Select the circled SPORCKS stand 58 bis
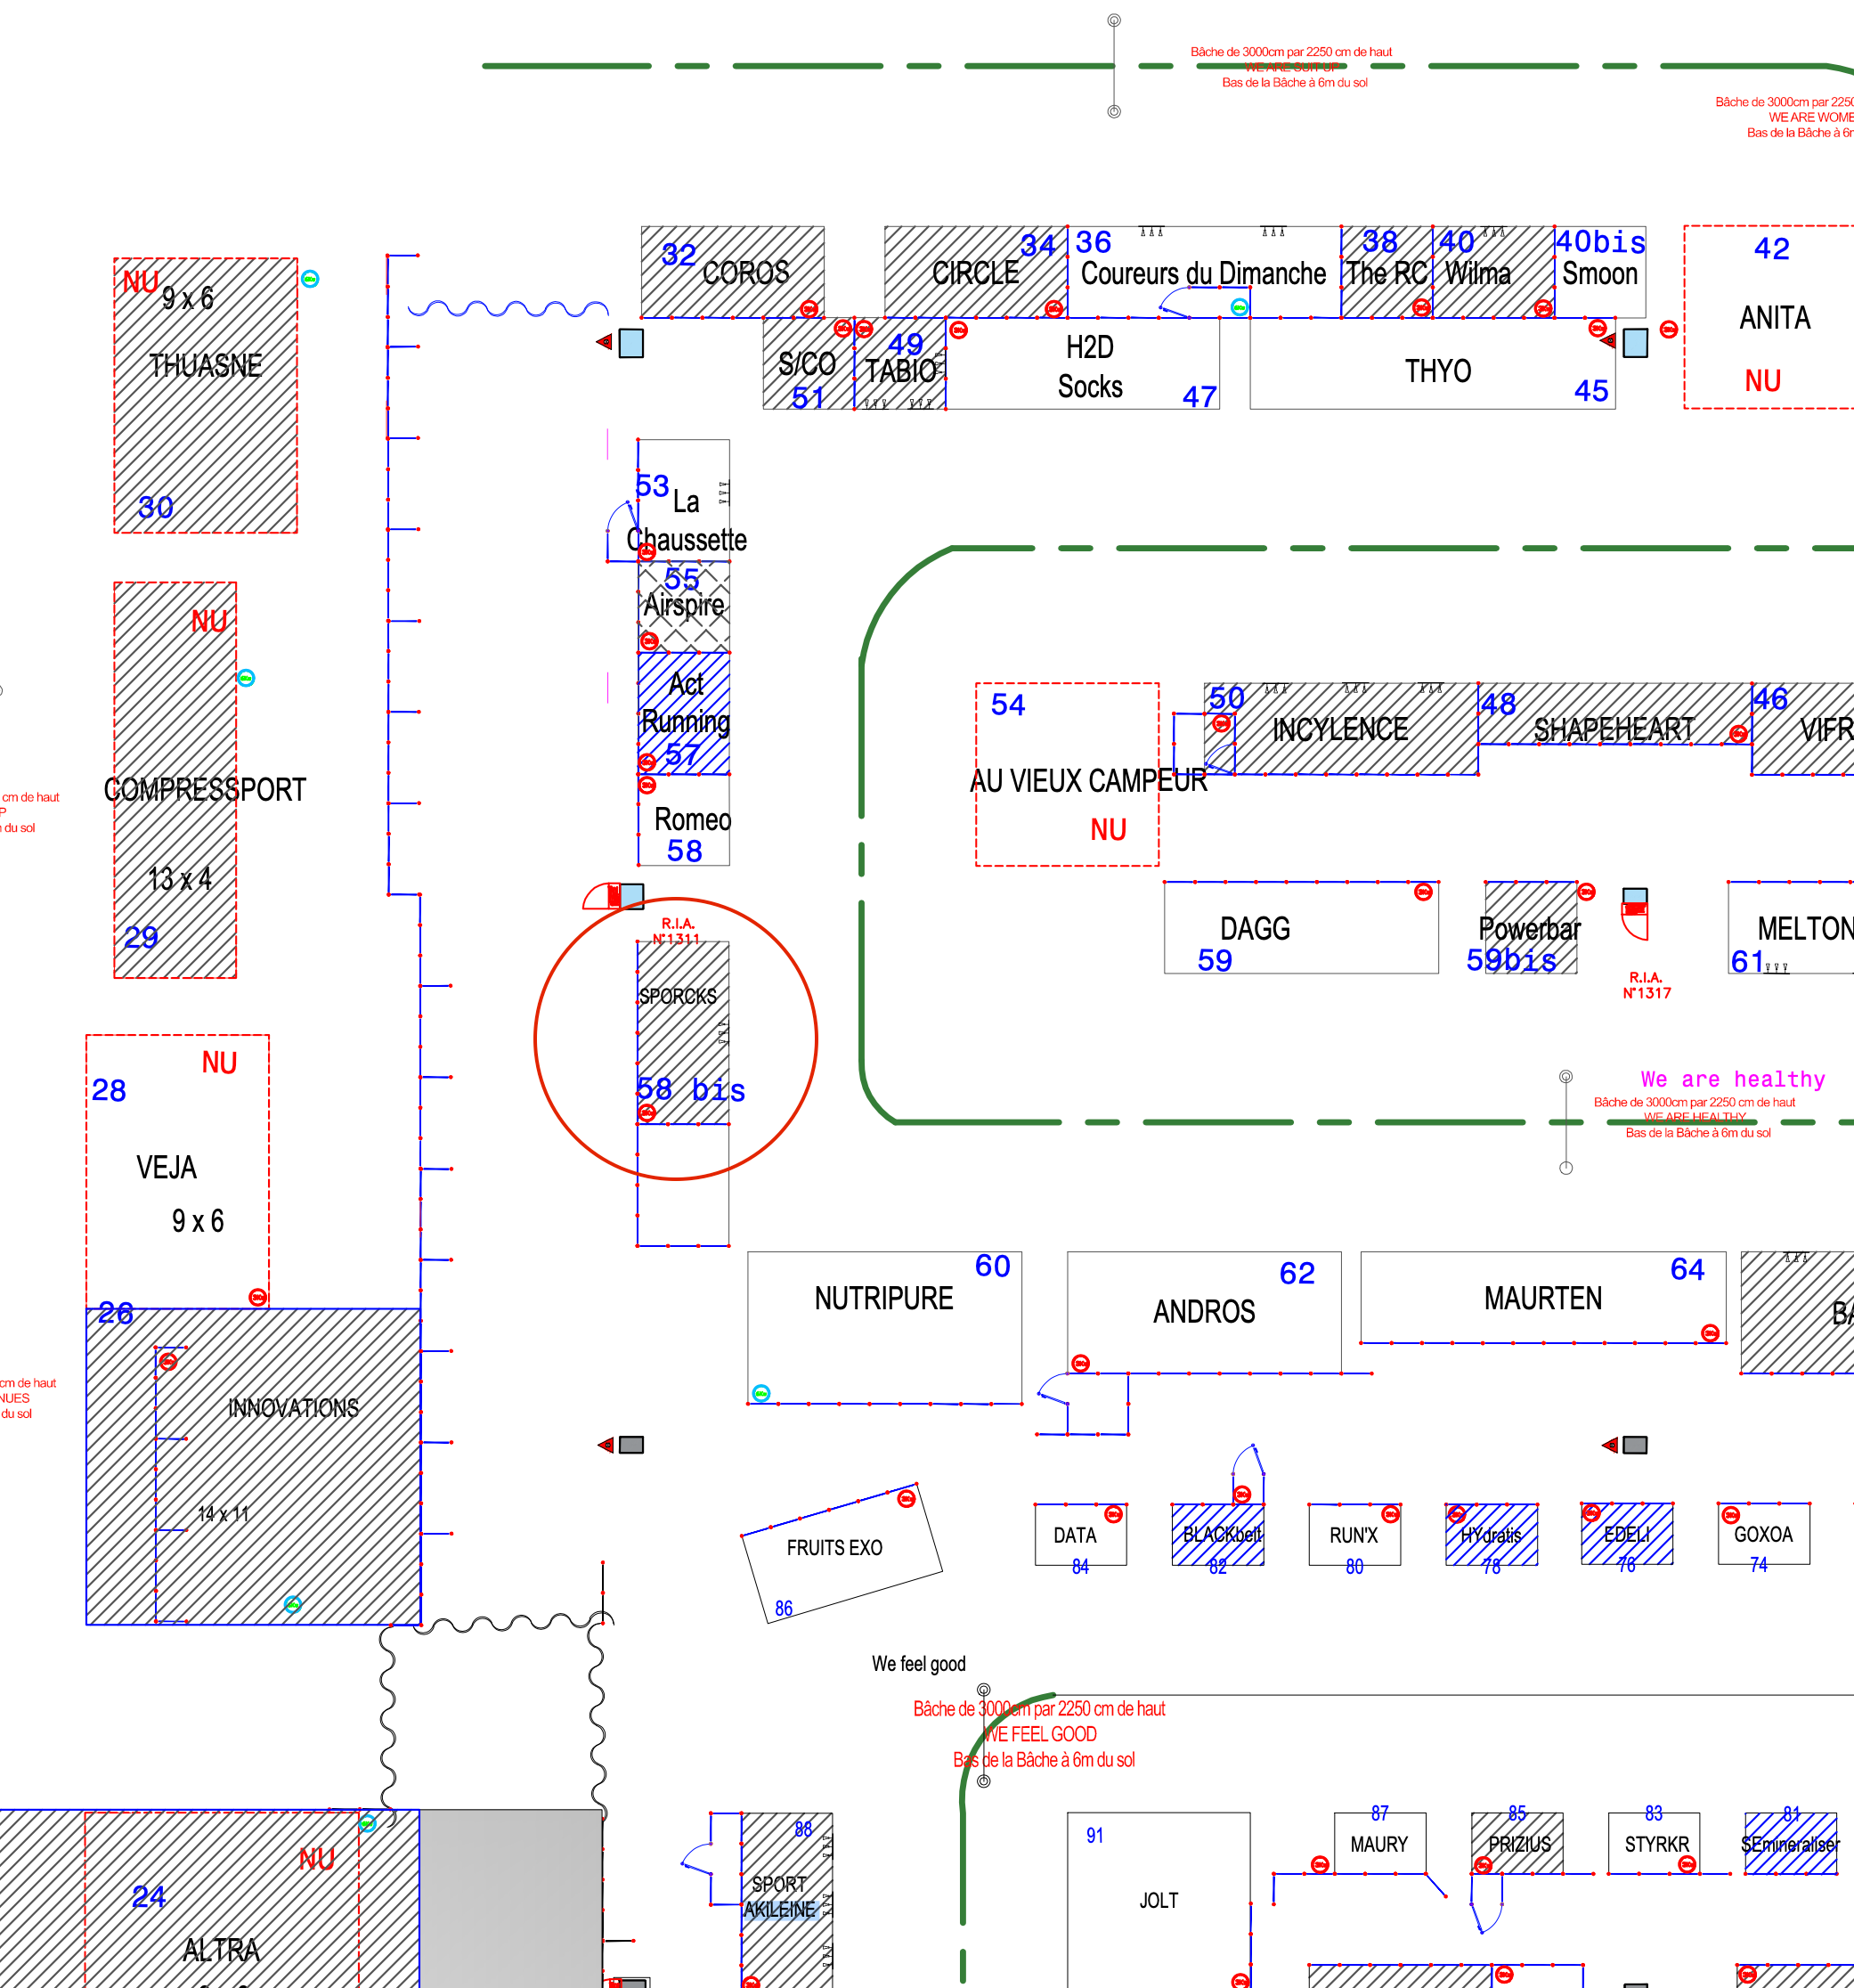Screen dimensions: 1854x1988 683,1035
